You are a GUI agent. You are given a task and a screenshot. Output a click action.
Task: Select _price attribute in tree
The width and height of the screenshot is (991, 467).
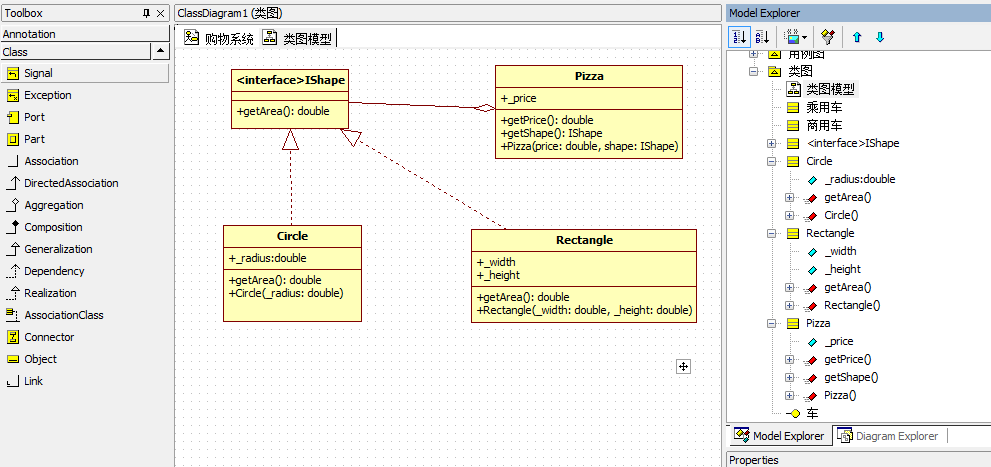[x=839, y=341]
